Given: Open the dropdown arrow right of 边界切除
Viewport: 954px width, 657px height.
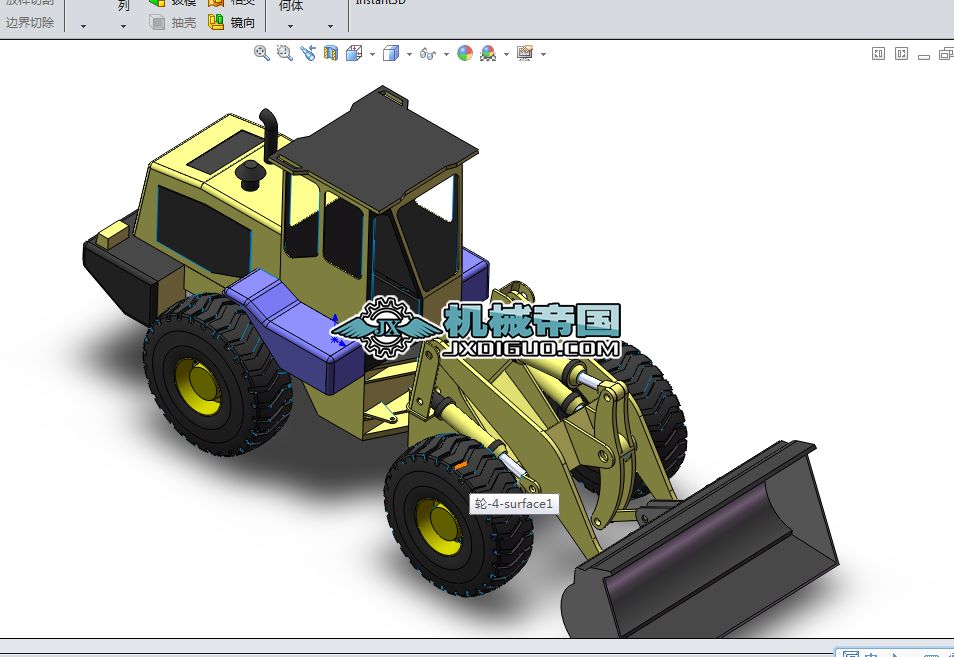Looking at the screenshot, I should pyautogui.click(x=83, y=26).
